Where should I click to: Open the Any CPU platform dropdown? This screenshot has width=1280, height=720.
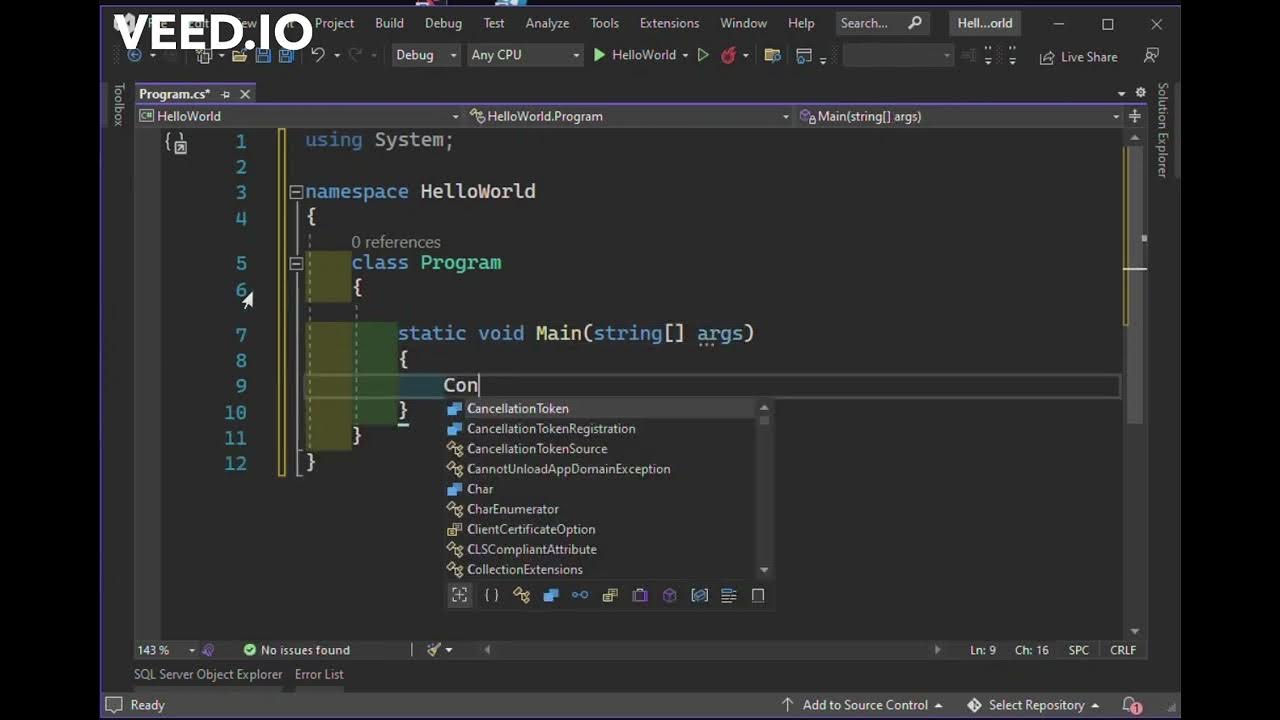click(x=525, y=55)
